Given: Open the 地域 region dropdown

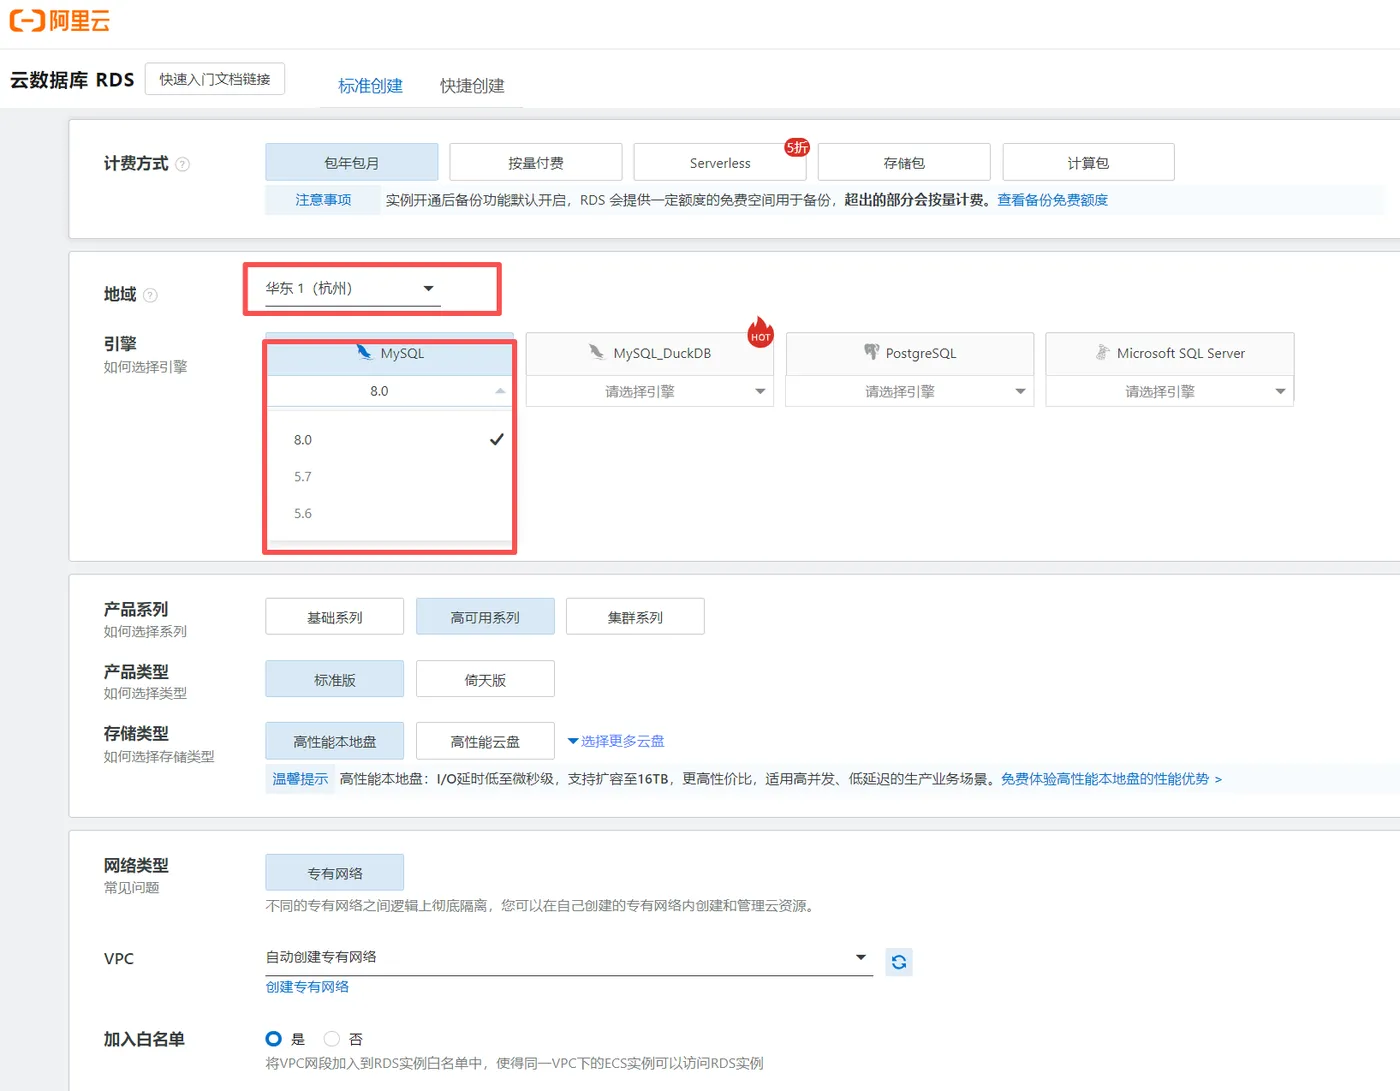Looking at the screenshot, I should [x=351, y=289].
